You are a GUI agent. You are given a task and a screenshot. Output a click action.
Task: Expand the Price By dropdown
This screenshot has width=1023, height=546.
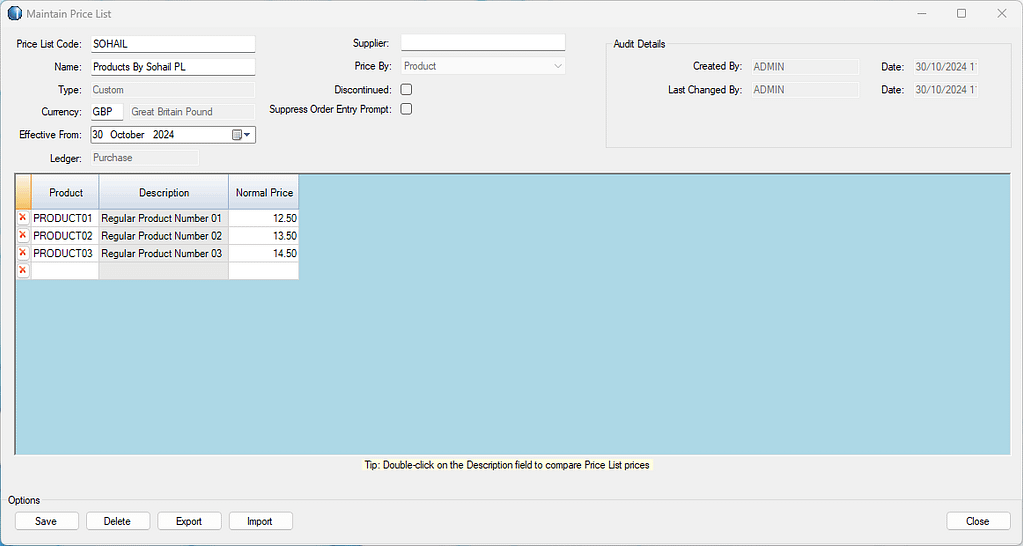557,67
